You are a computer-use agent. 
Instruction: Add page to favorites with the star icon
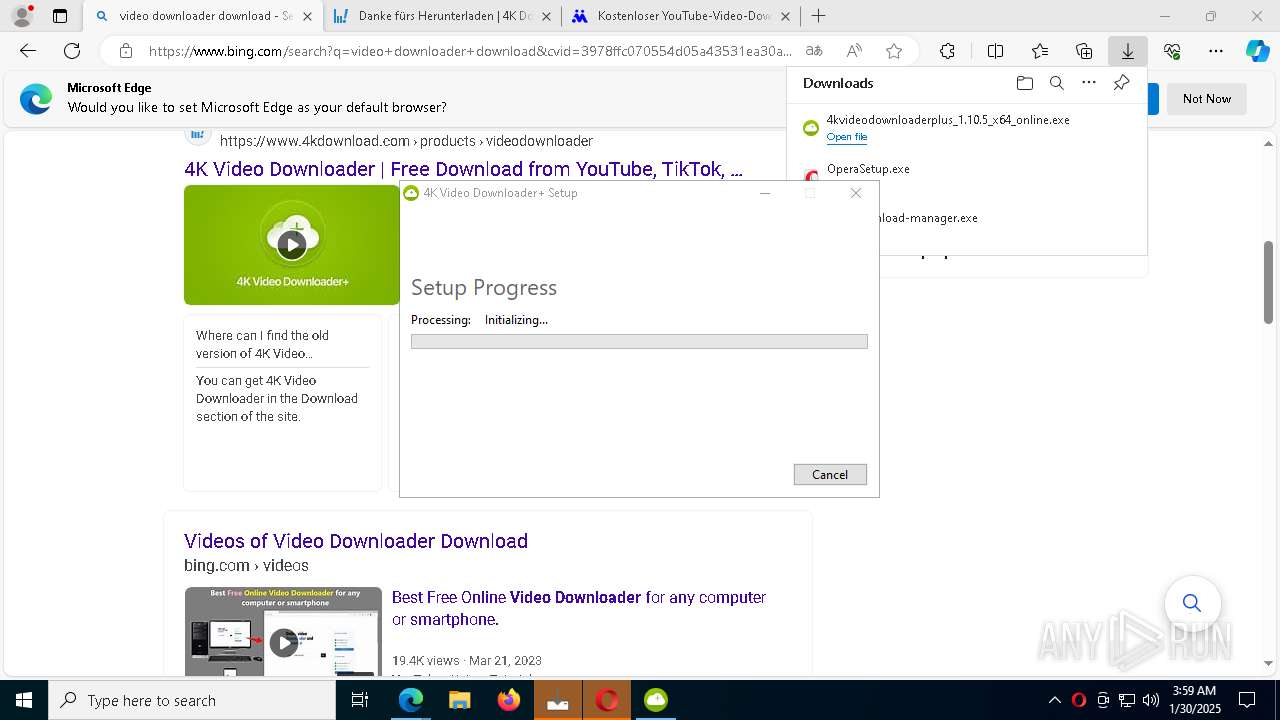894,51
